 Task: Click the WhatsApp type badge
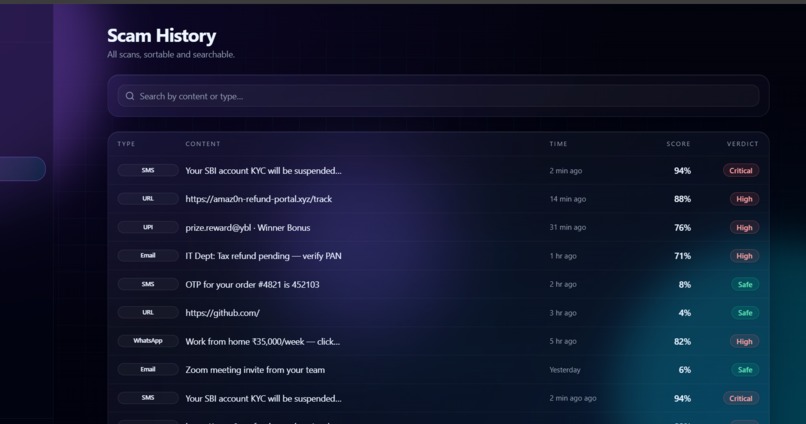click(148, 341)
